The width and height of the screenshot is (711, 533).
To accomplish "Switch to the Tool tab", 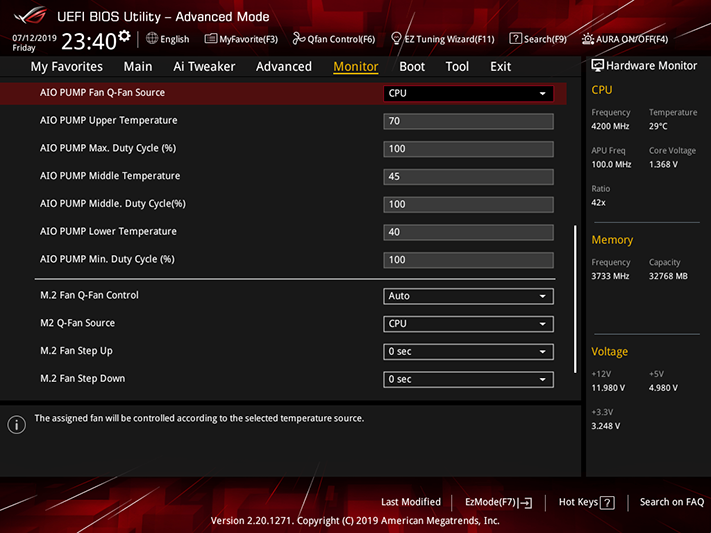I will pyautogui.click(x=457, y=67).
